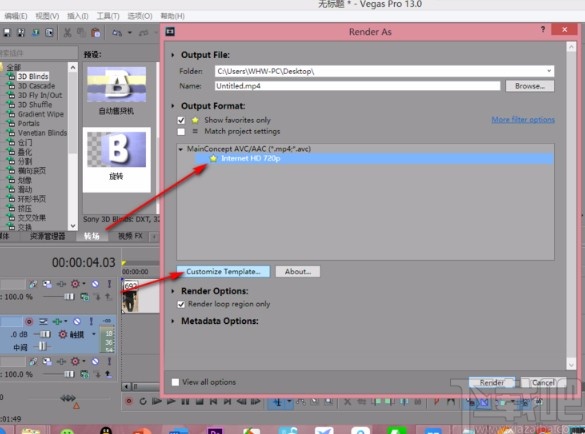The width and height of the screenshot is (585, 434).
Task: Uncheck Render loop region only
Action: point(181,304)
